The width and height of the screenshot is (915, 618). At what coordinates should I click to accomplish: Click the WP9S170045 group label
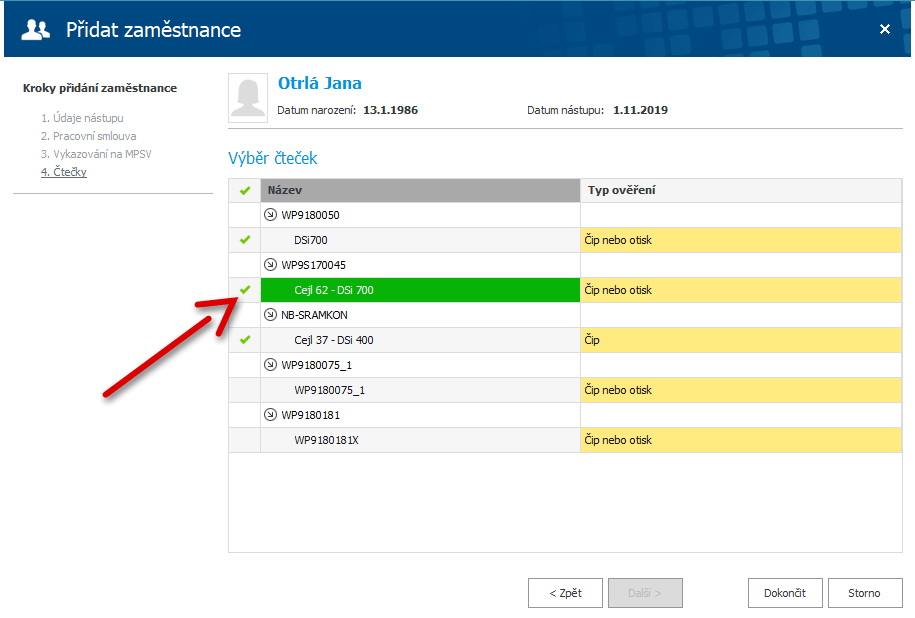[x=313, y=265]
